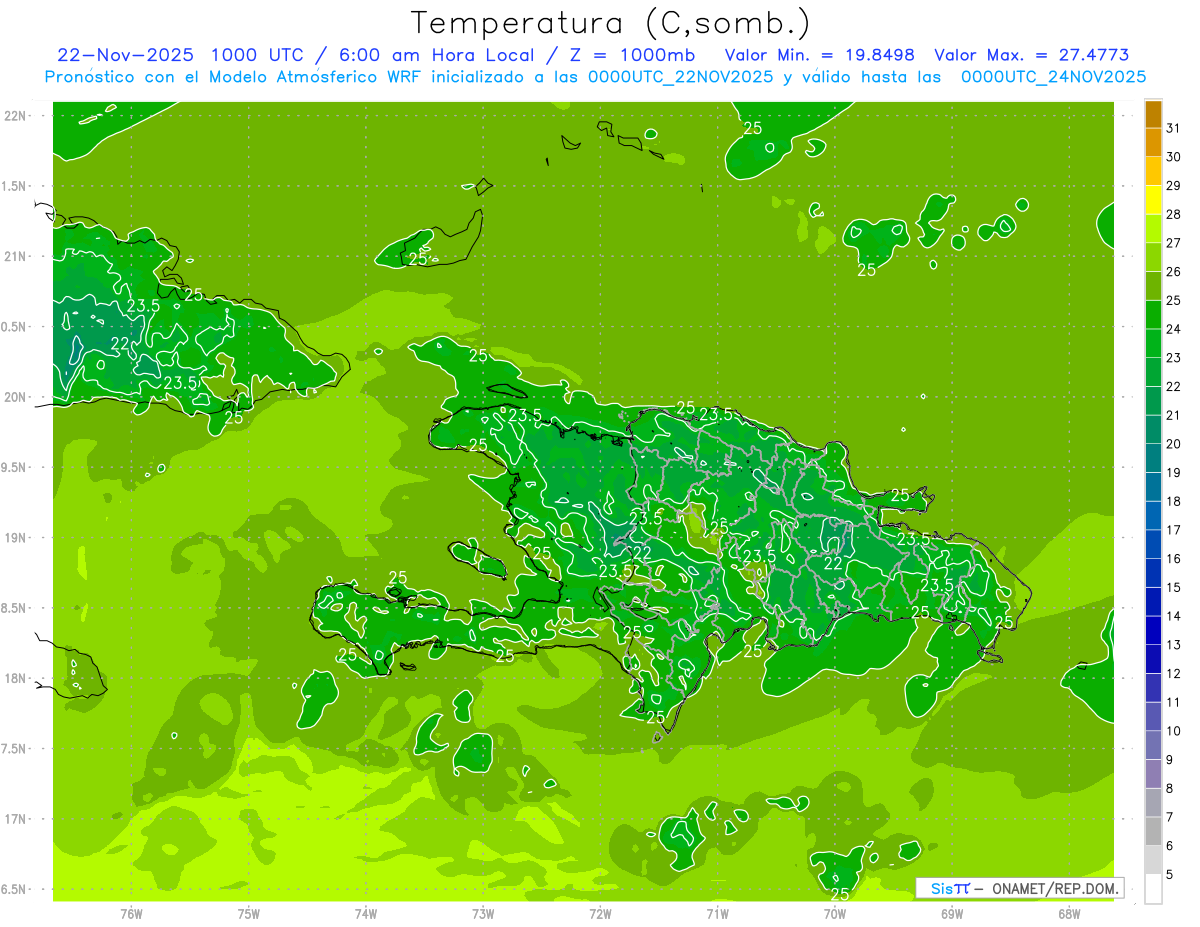Pick the white swatch below legend value 5
This screenshot has height=927, width=1200.
click(x=1153, y=889)
